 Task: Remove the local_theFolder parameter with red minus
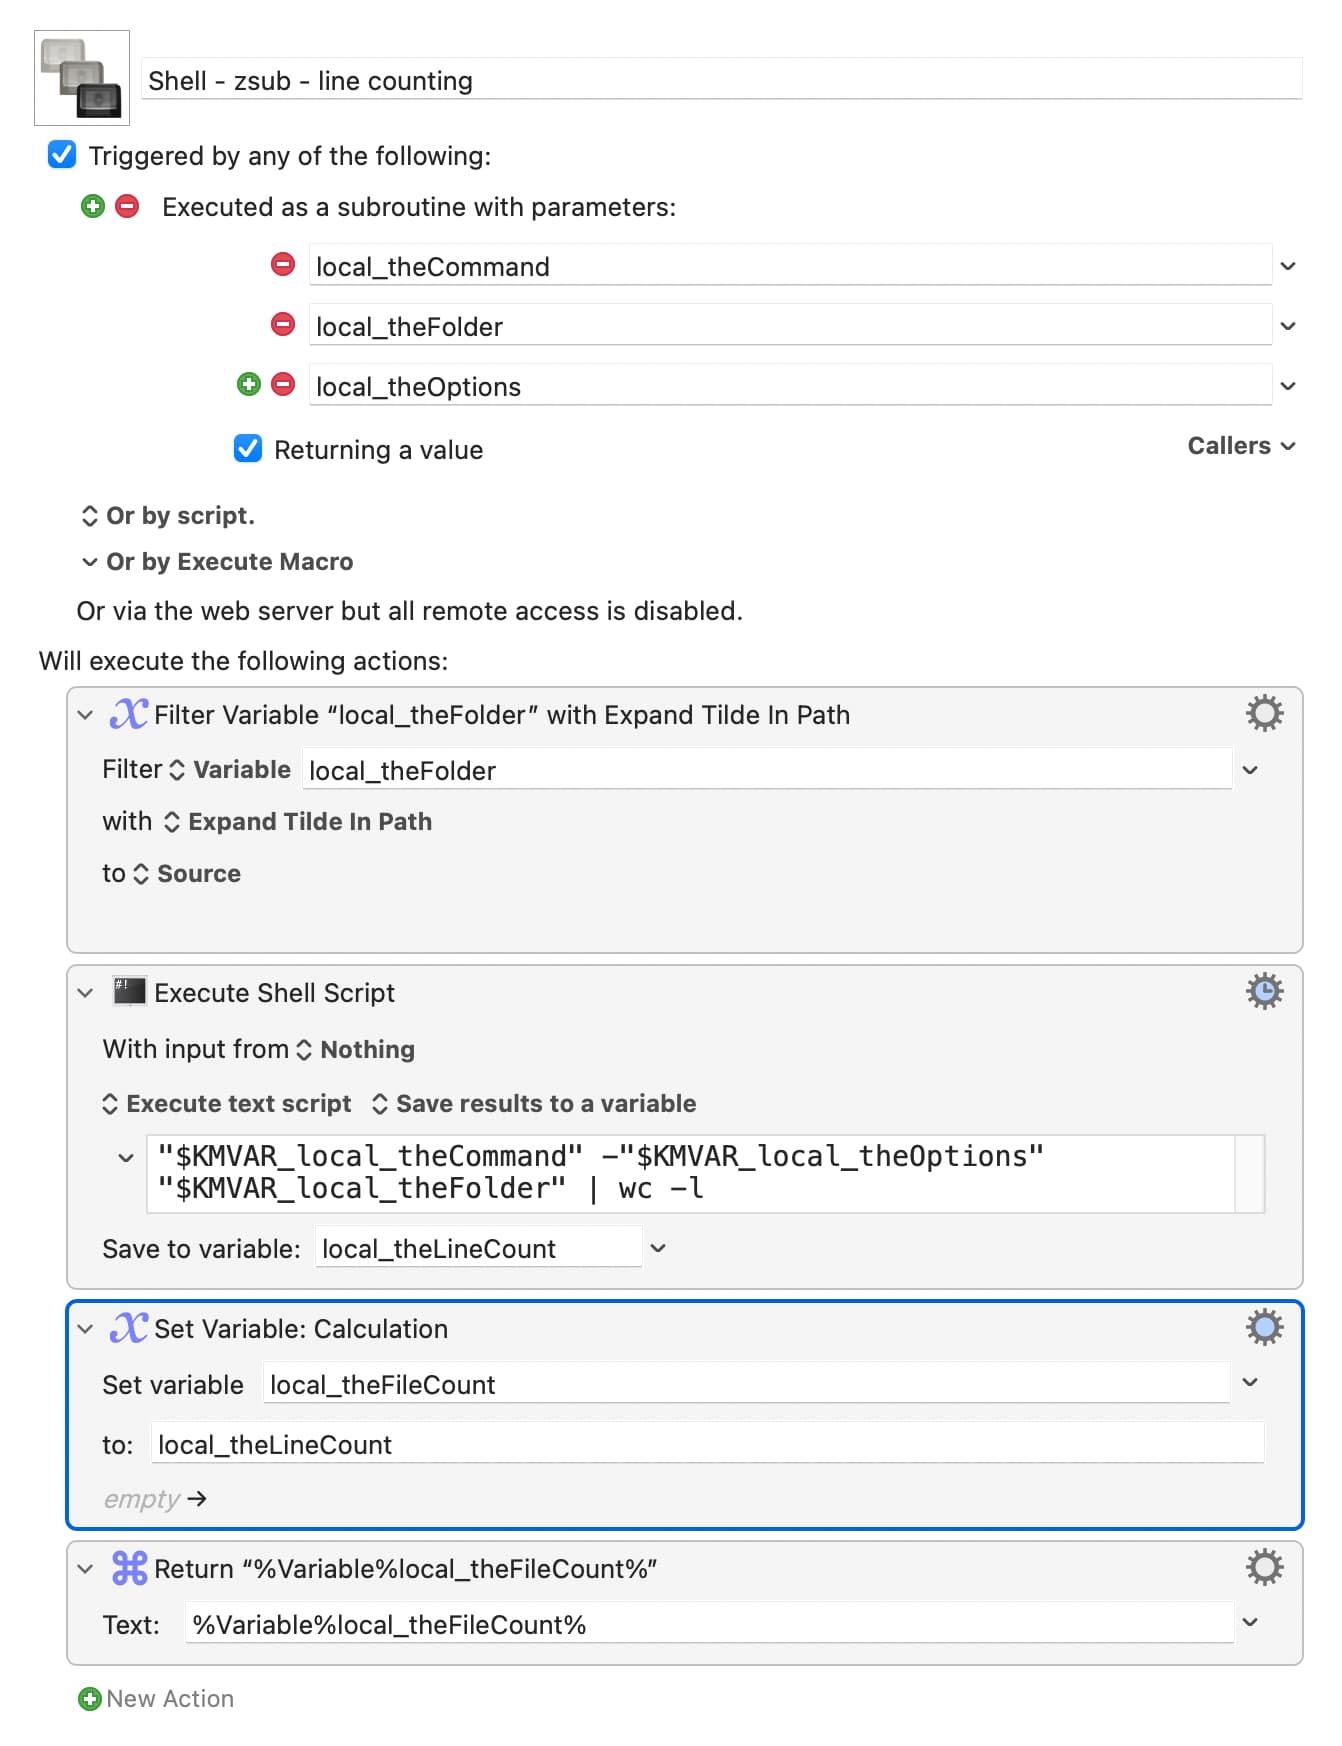(x=283, y=325)
